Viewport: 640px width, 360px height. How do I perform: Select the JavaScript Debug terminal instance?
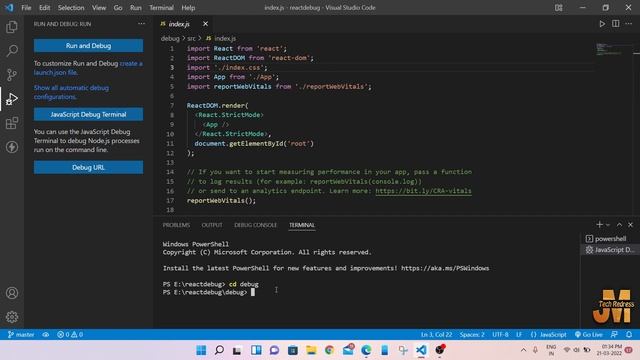(610, 250)
